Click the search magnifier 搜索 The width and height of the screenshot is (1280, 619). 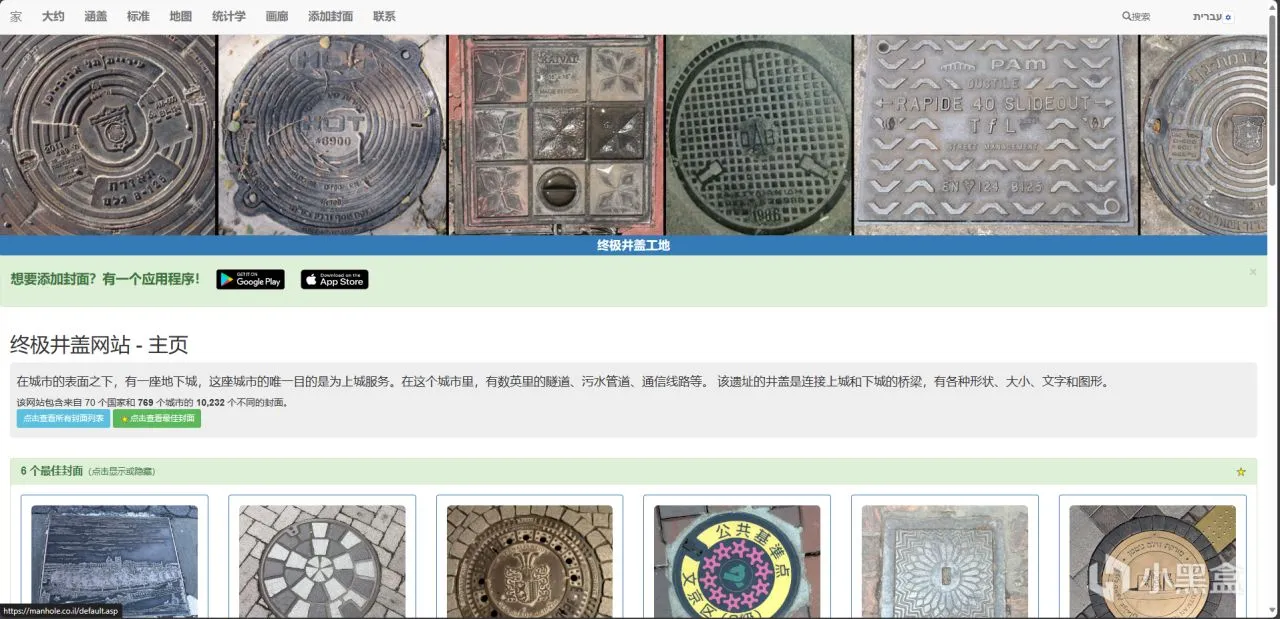pos(1136,17)
